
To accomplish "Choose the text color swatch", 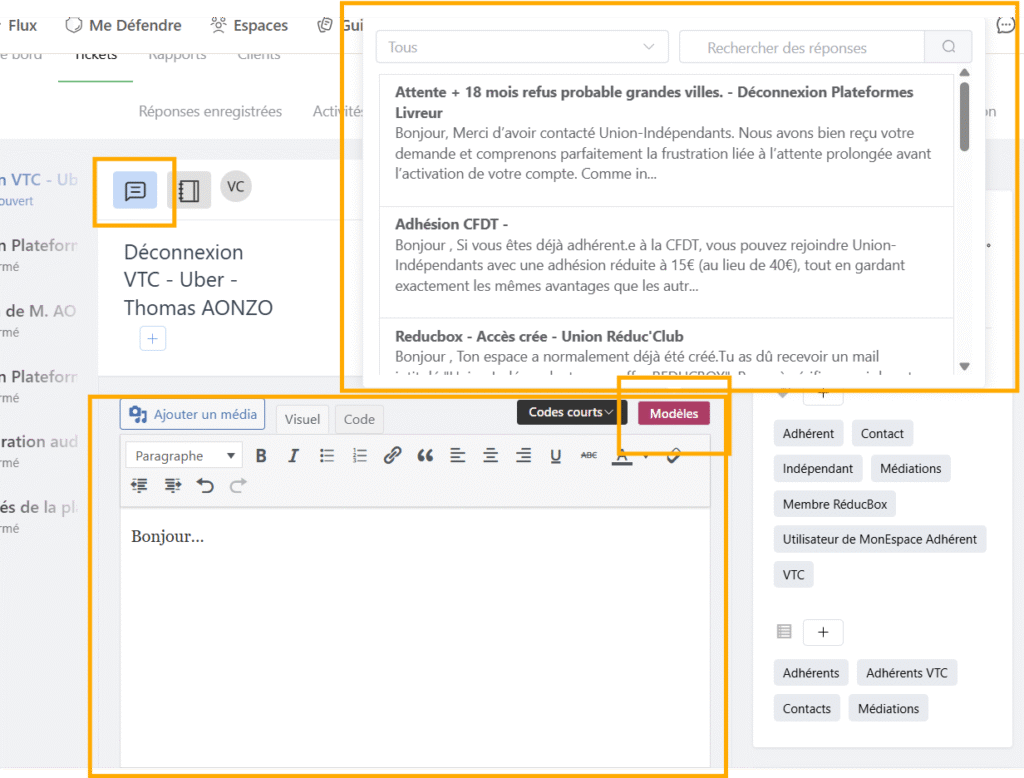I will click(622, 456).
